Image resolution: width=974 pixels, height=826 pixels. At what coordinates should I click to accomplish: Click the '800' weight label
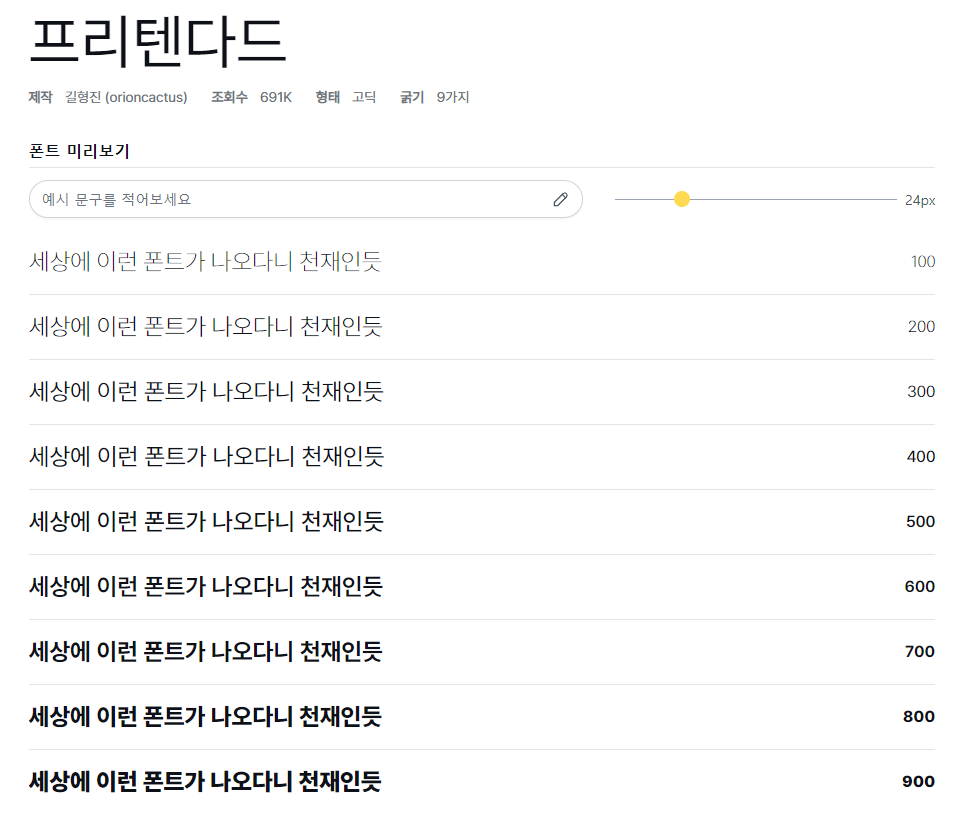point(919,717)
